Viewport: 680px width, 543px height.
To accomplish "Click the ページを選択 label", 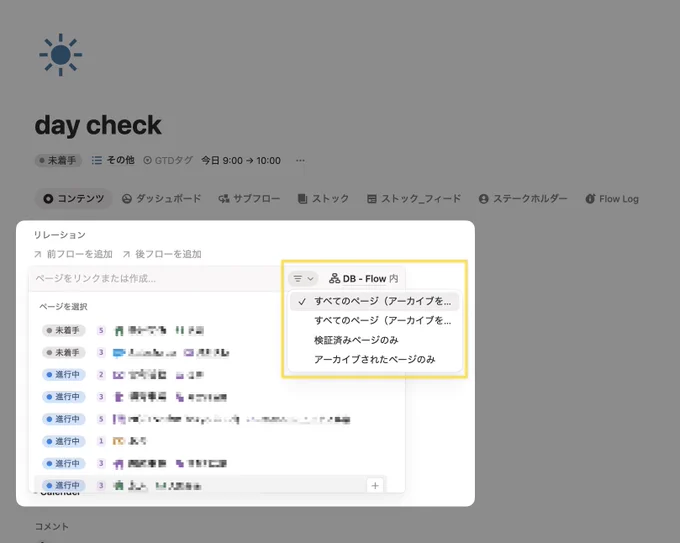I will pos(63,307).
